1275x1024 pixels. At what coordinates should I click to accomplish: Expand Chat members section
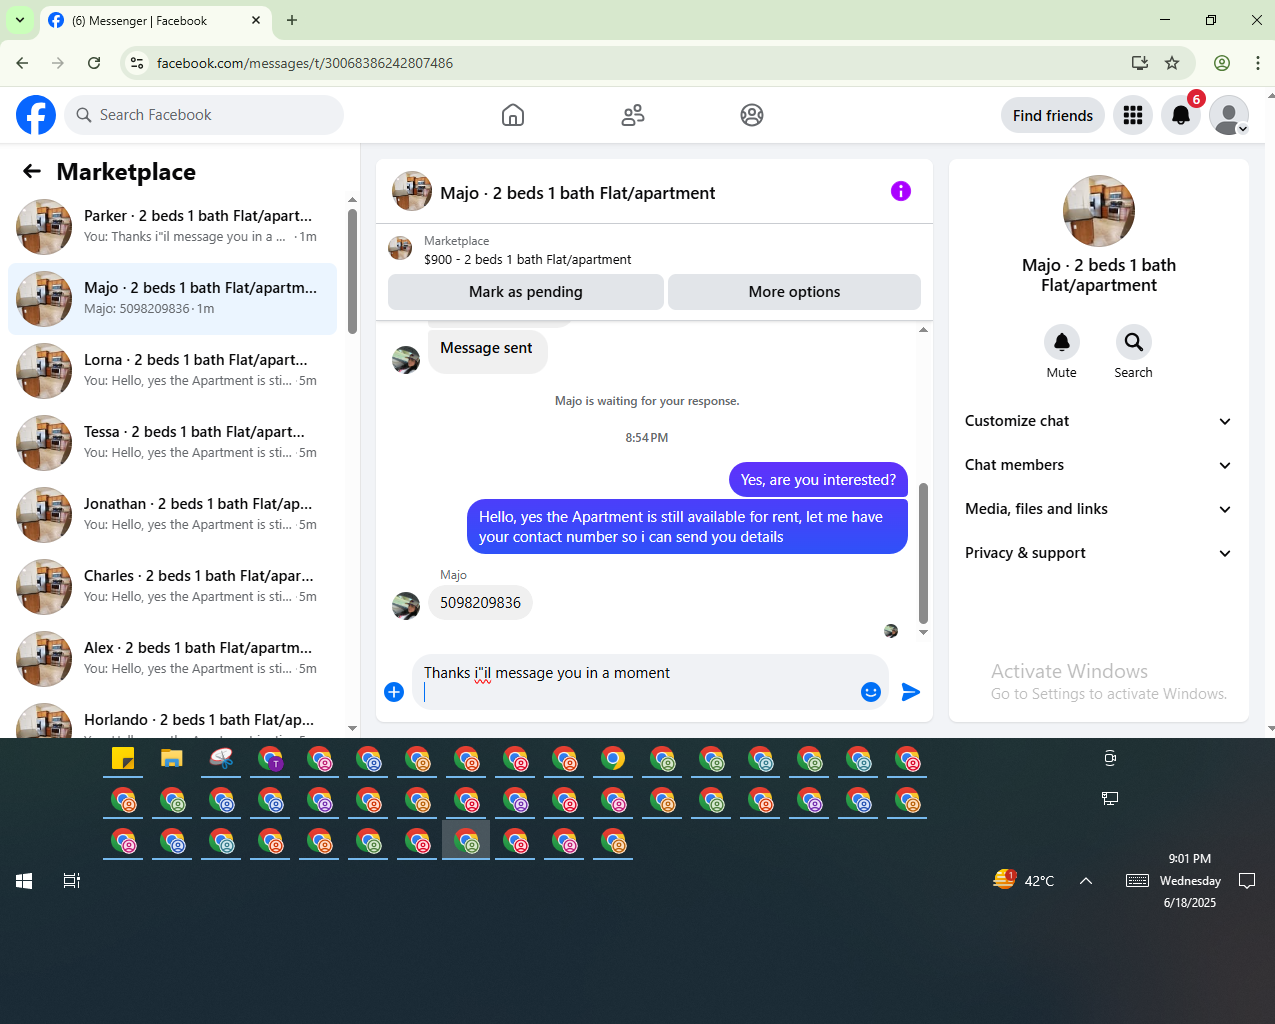pyautogui.click(x=1098, y=465)
